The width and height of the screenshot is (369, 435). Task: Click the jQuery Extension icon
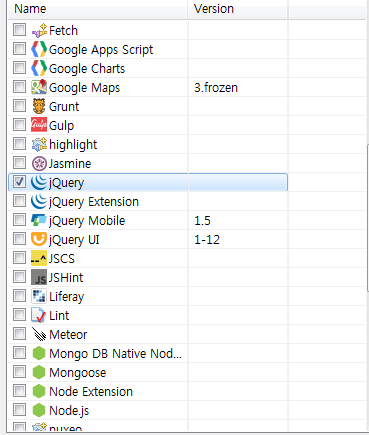click(x=39, y=201)
